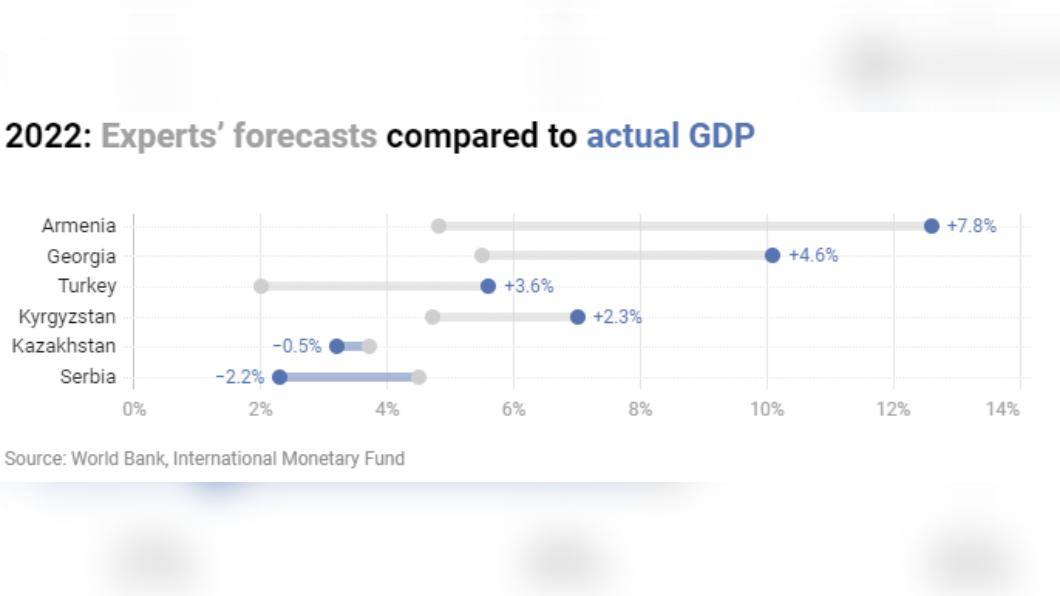Viewport: 1060px width, 596px height.
Task: Select Georgia's gray forecast dot
Action: [482, 256]
